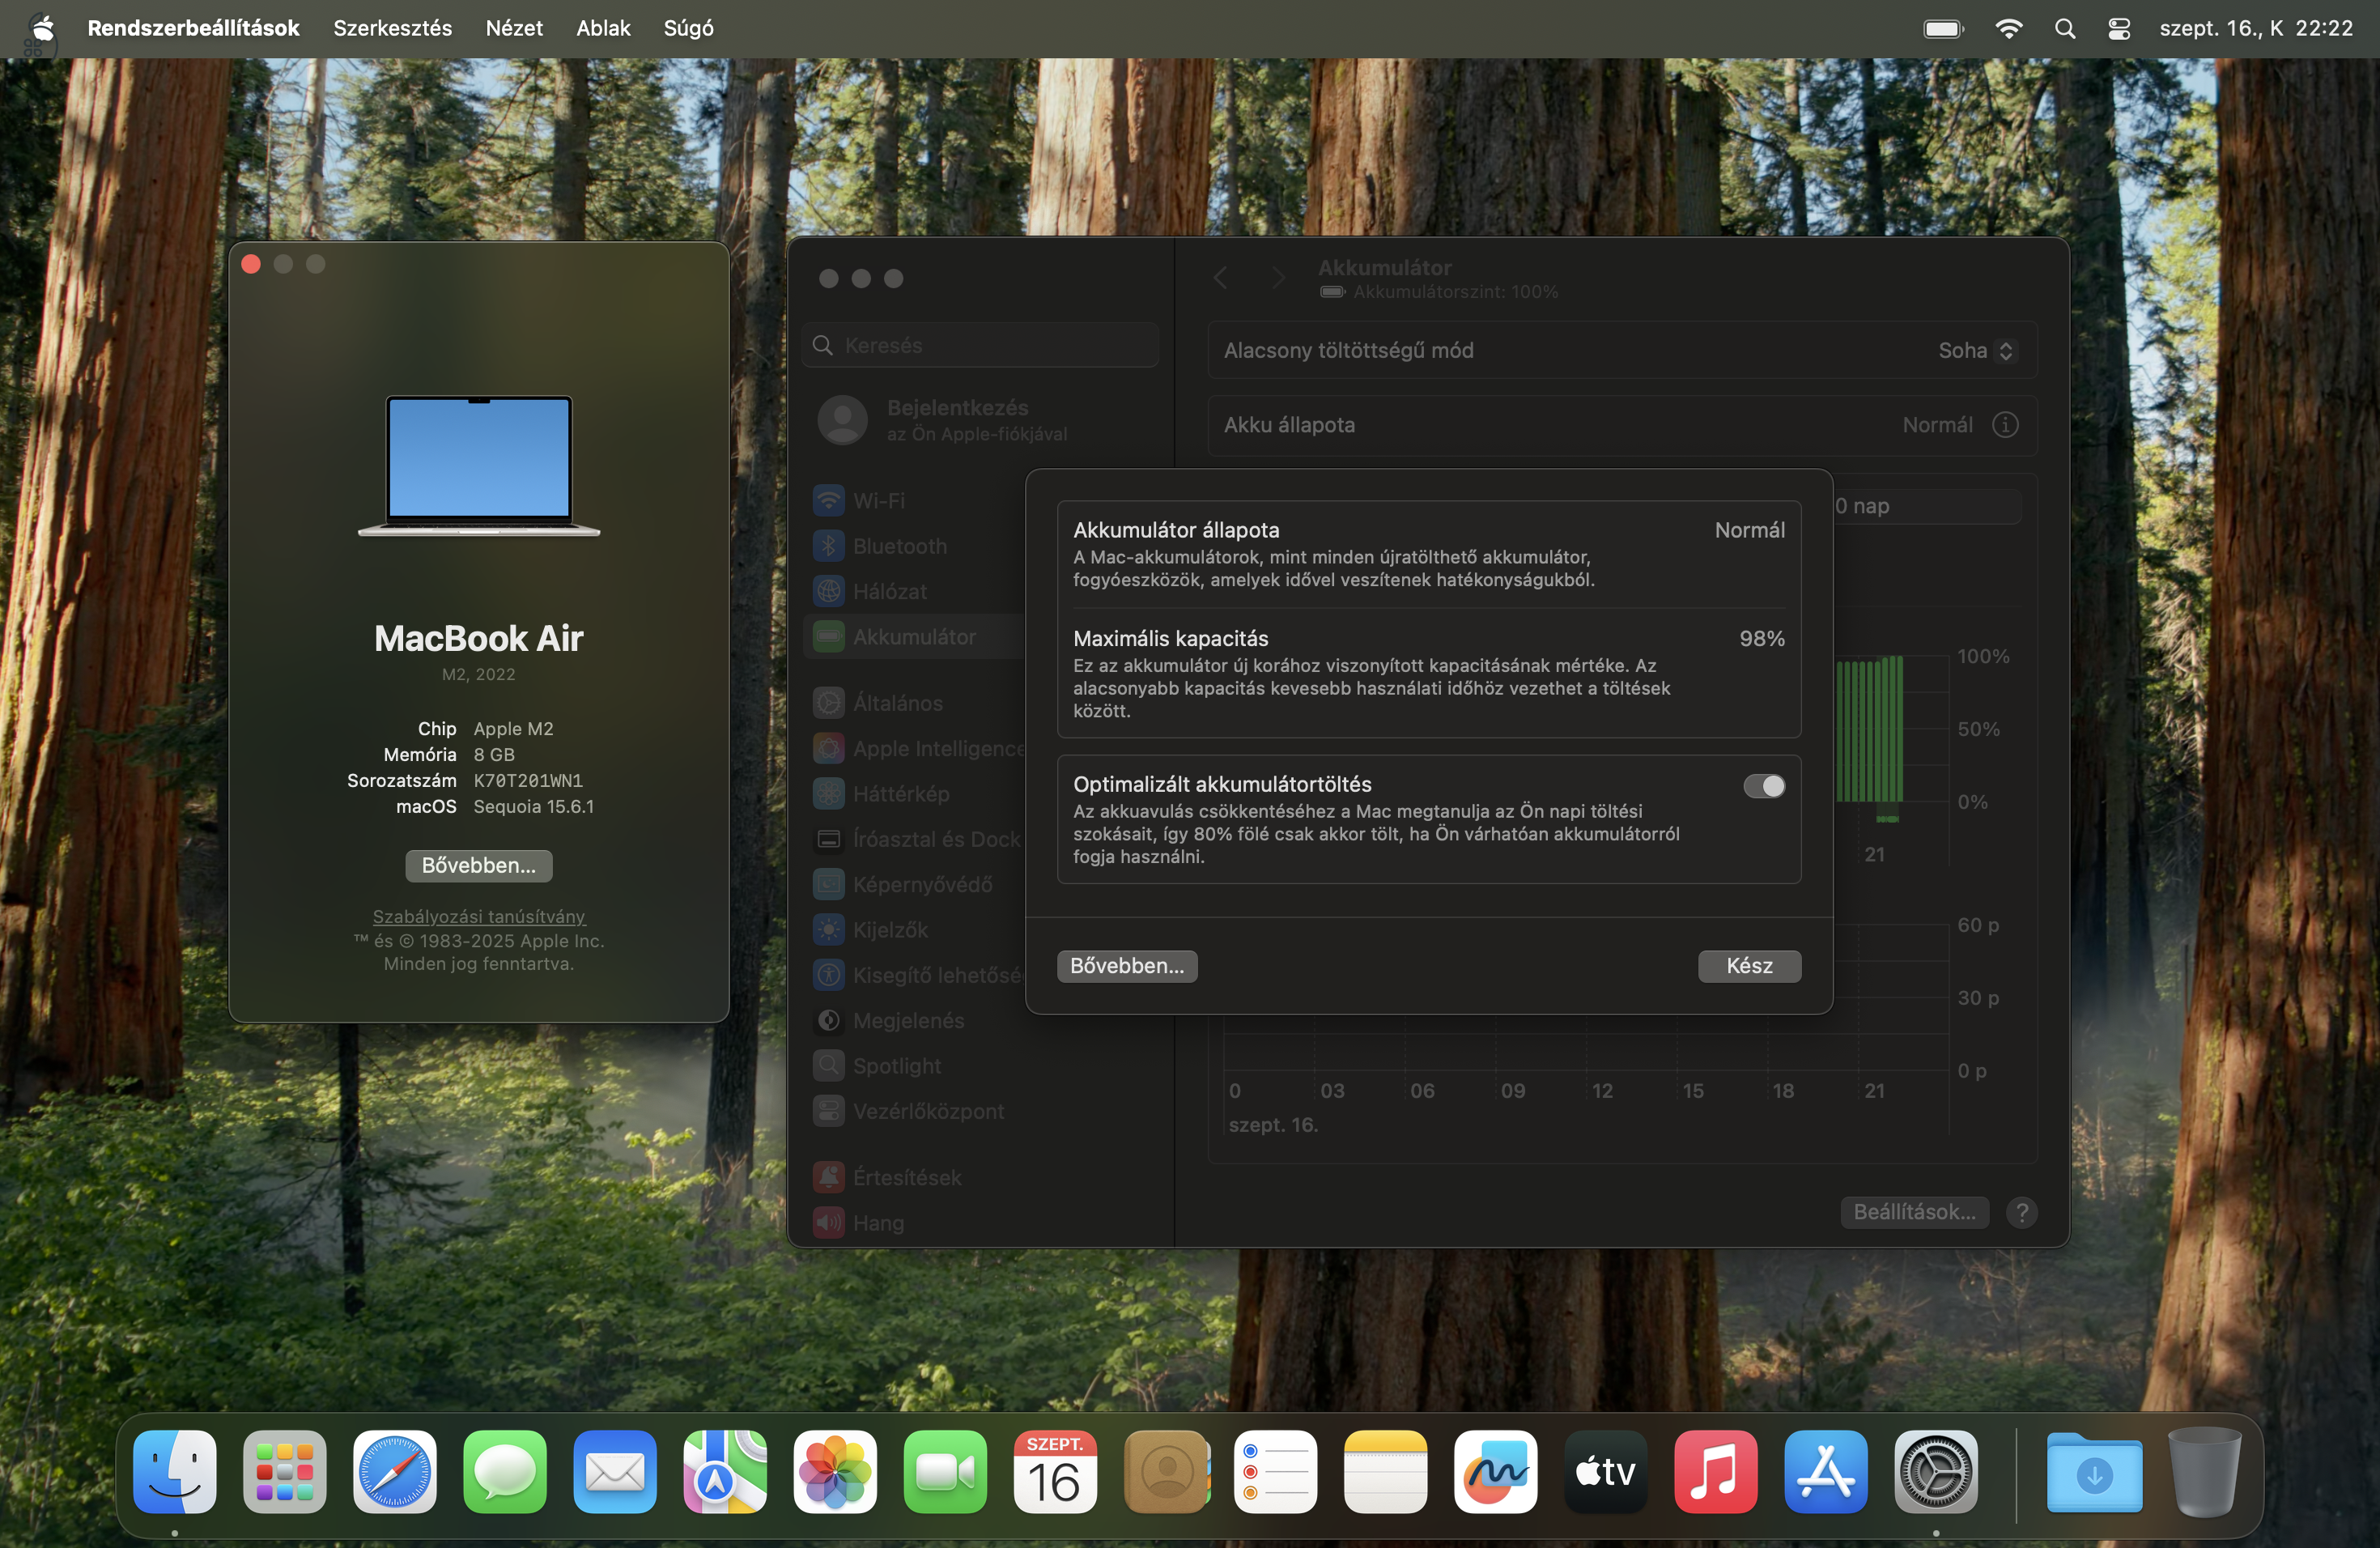Click System Settings gear in Dock
This screenshot has width=2380, height=1548.
(1936, 1471)
